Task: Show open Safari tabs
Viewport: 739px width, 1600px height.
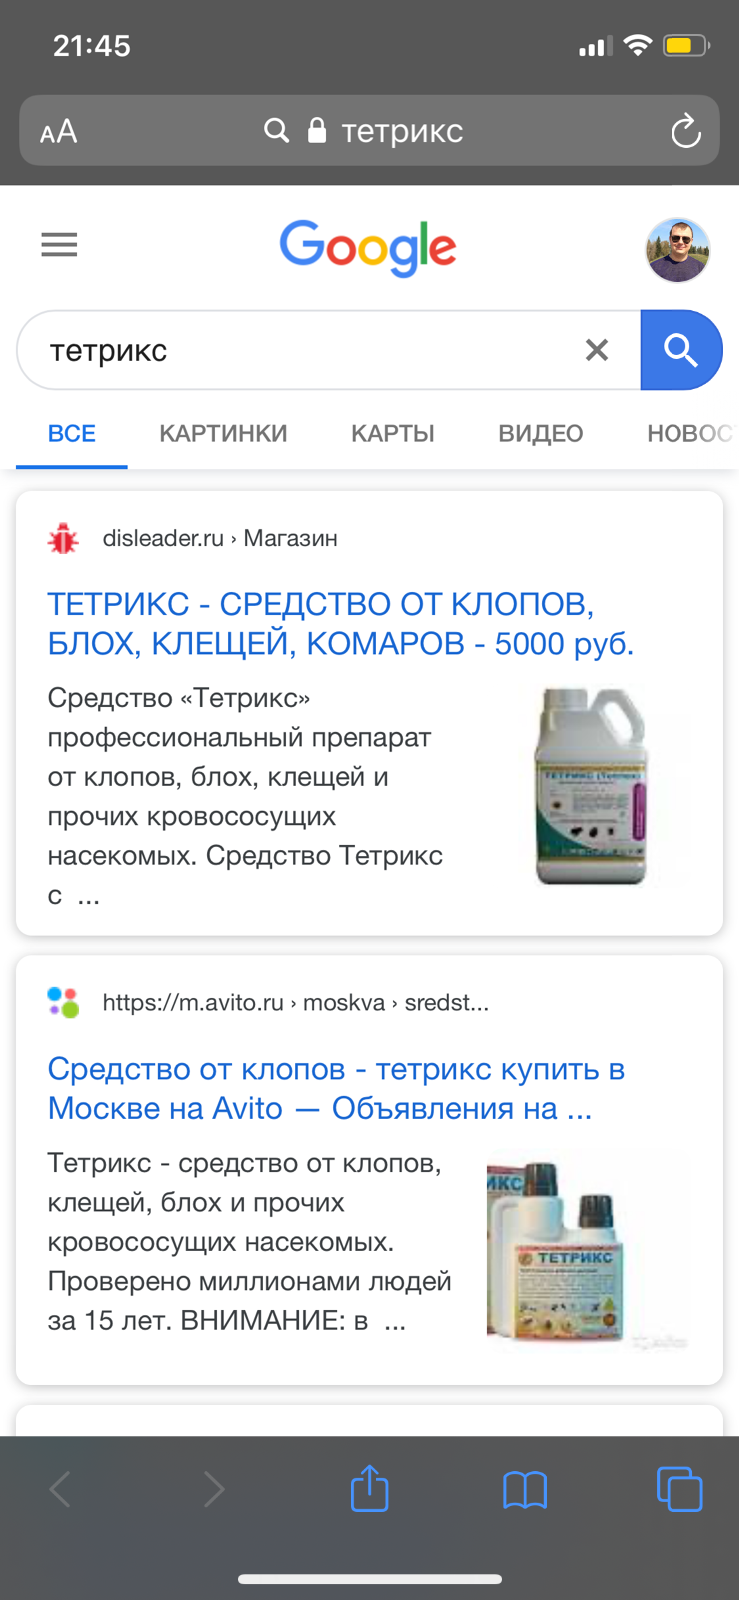Action: tap(679, 1489)
